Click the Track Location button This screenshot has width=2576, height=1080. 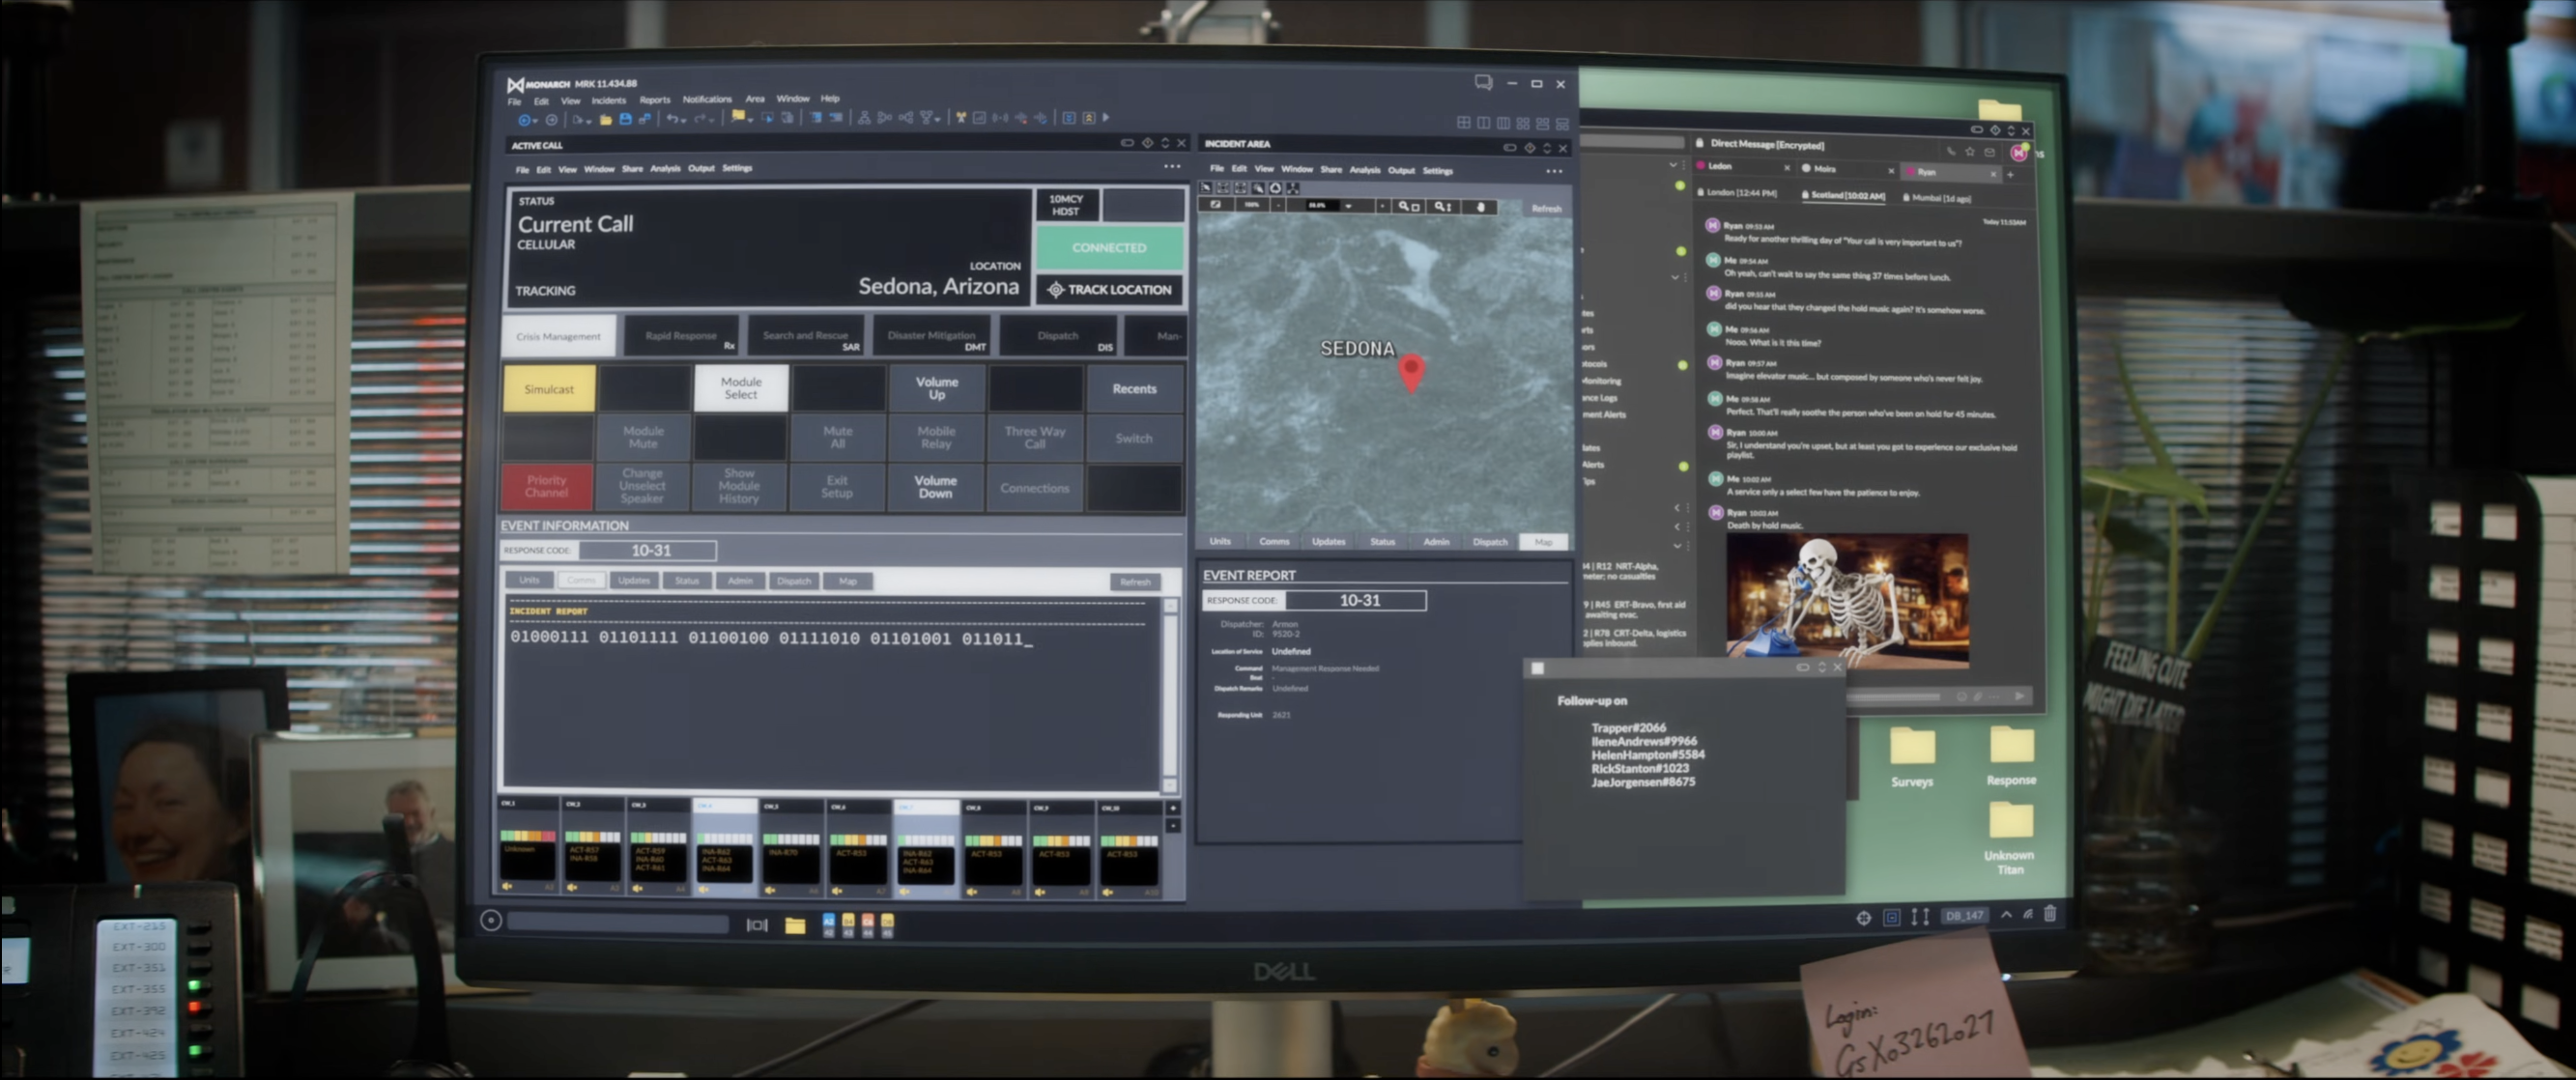click(1109, 290)
